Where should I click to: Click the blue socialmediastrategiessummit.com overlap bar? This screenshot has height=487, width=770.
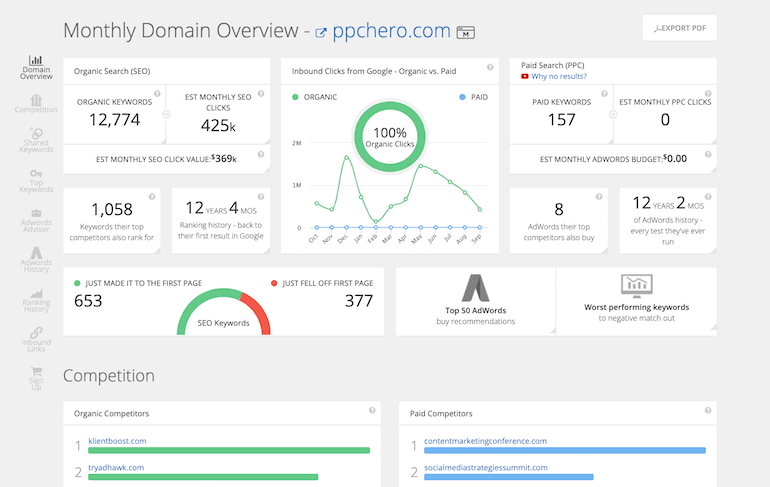pyautogui.click(x=509, y=477)
